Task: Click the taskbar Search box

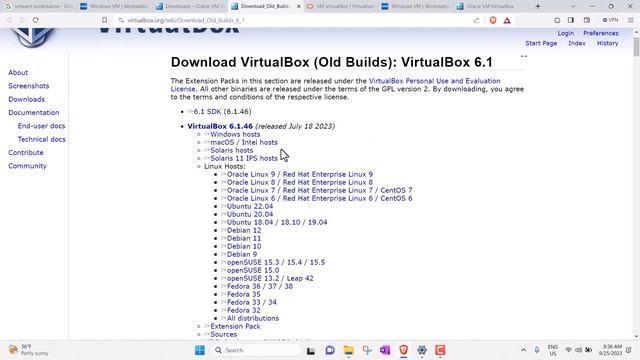Action: click(x=256, y=350)
